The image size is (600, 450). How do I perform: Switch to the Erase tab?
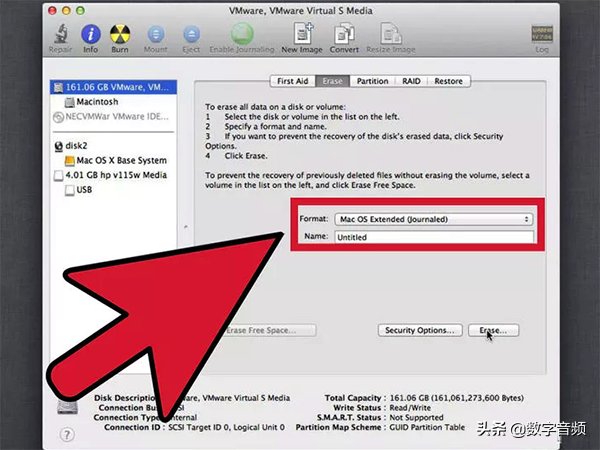pos(333,81)
